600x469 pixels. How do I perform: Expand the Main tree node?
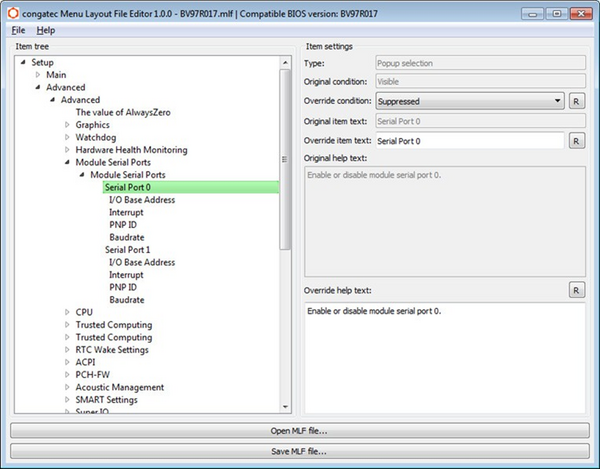tap(38, 75)
